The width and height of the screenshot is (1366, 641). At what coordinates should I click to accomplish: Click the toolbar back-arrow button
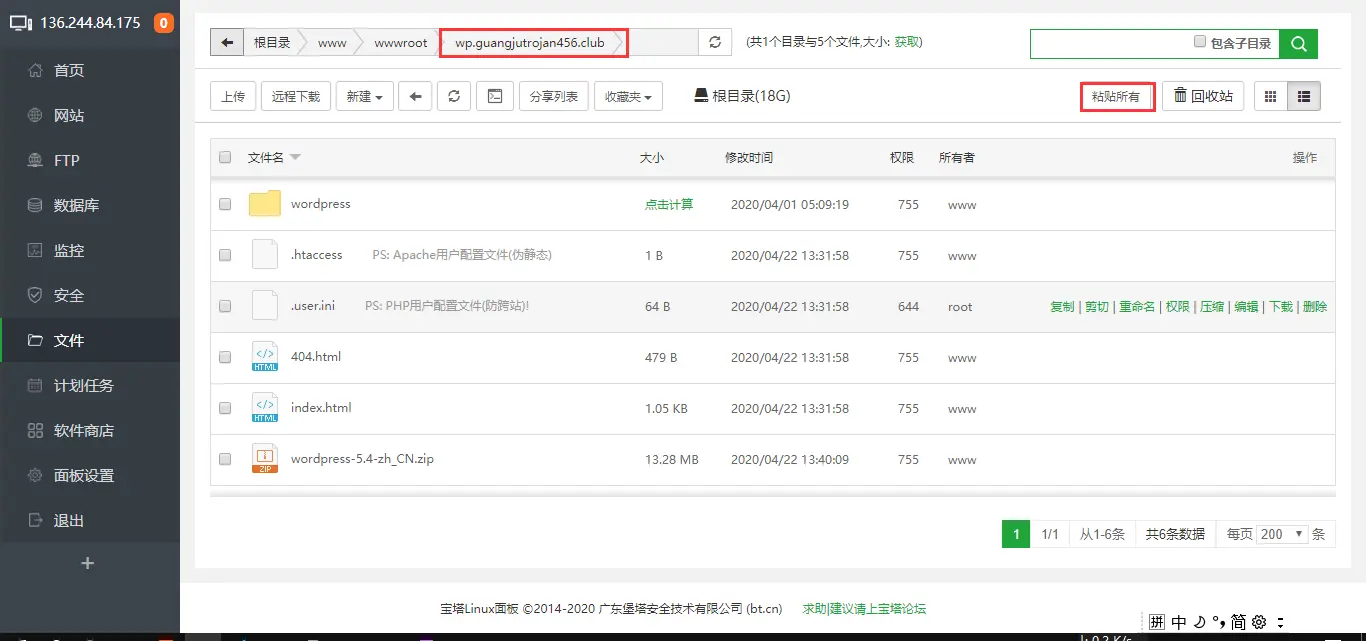415,96
